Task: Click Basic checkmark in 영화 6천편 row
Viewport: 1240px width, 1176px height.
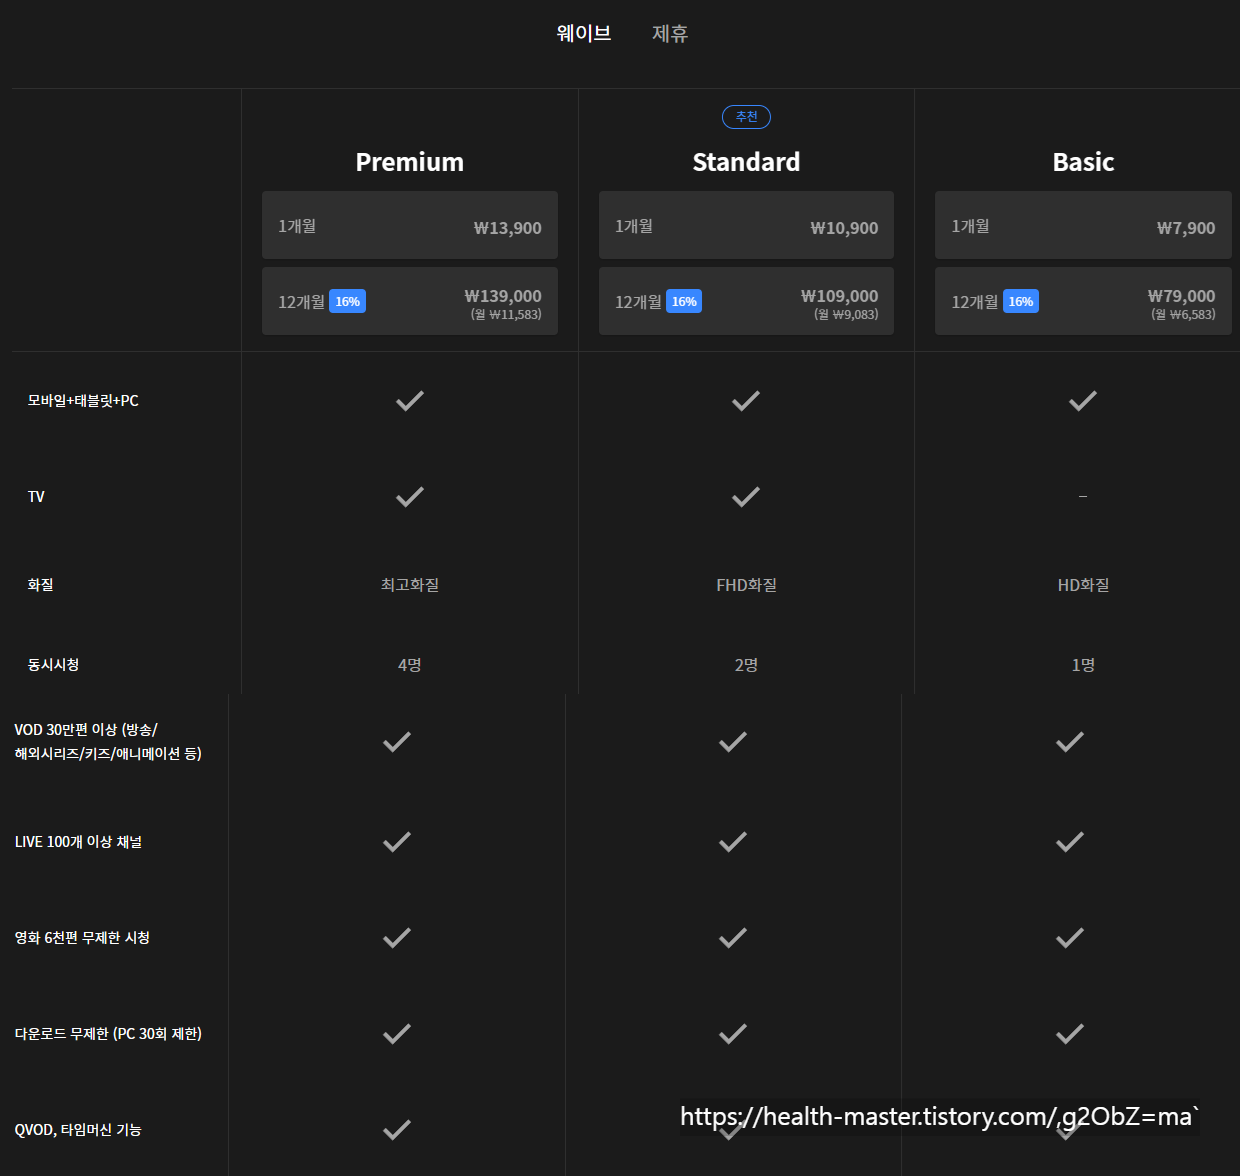Action: [1070, 938]
